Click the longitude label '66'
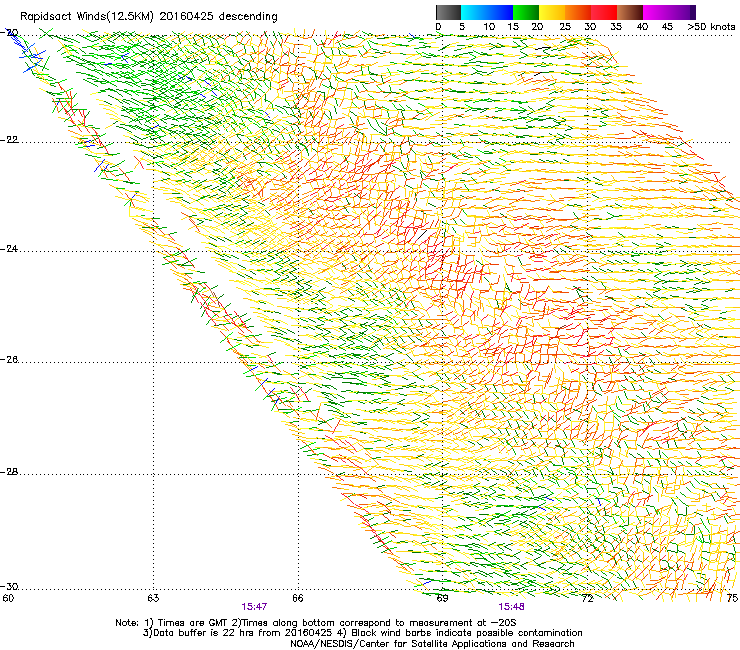740x650 pixels. [298, 598]
